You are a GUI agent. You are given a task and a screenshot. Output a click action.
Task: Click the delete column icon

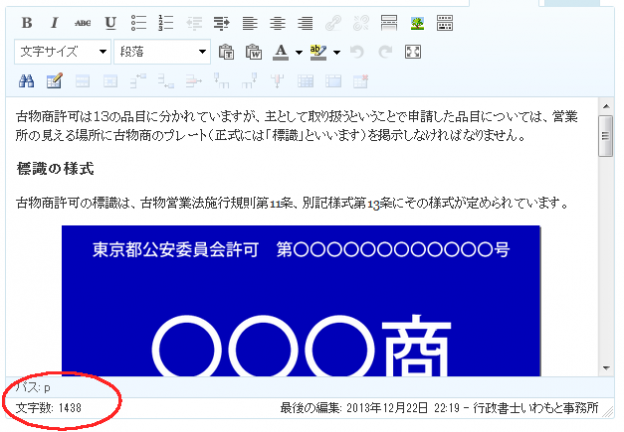click(x=277, y=81)
